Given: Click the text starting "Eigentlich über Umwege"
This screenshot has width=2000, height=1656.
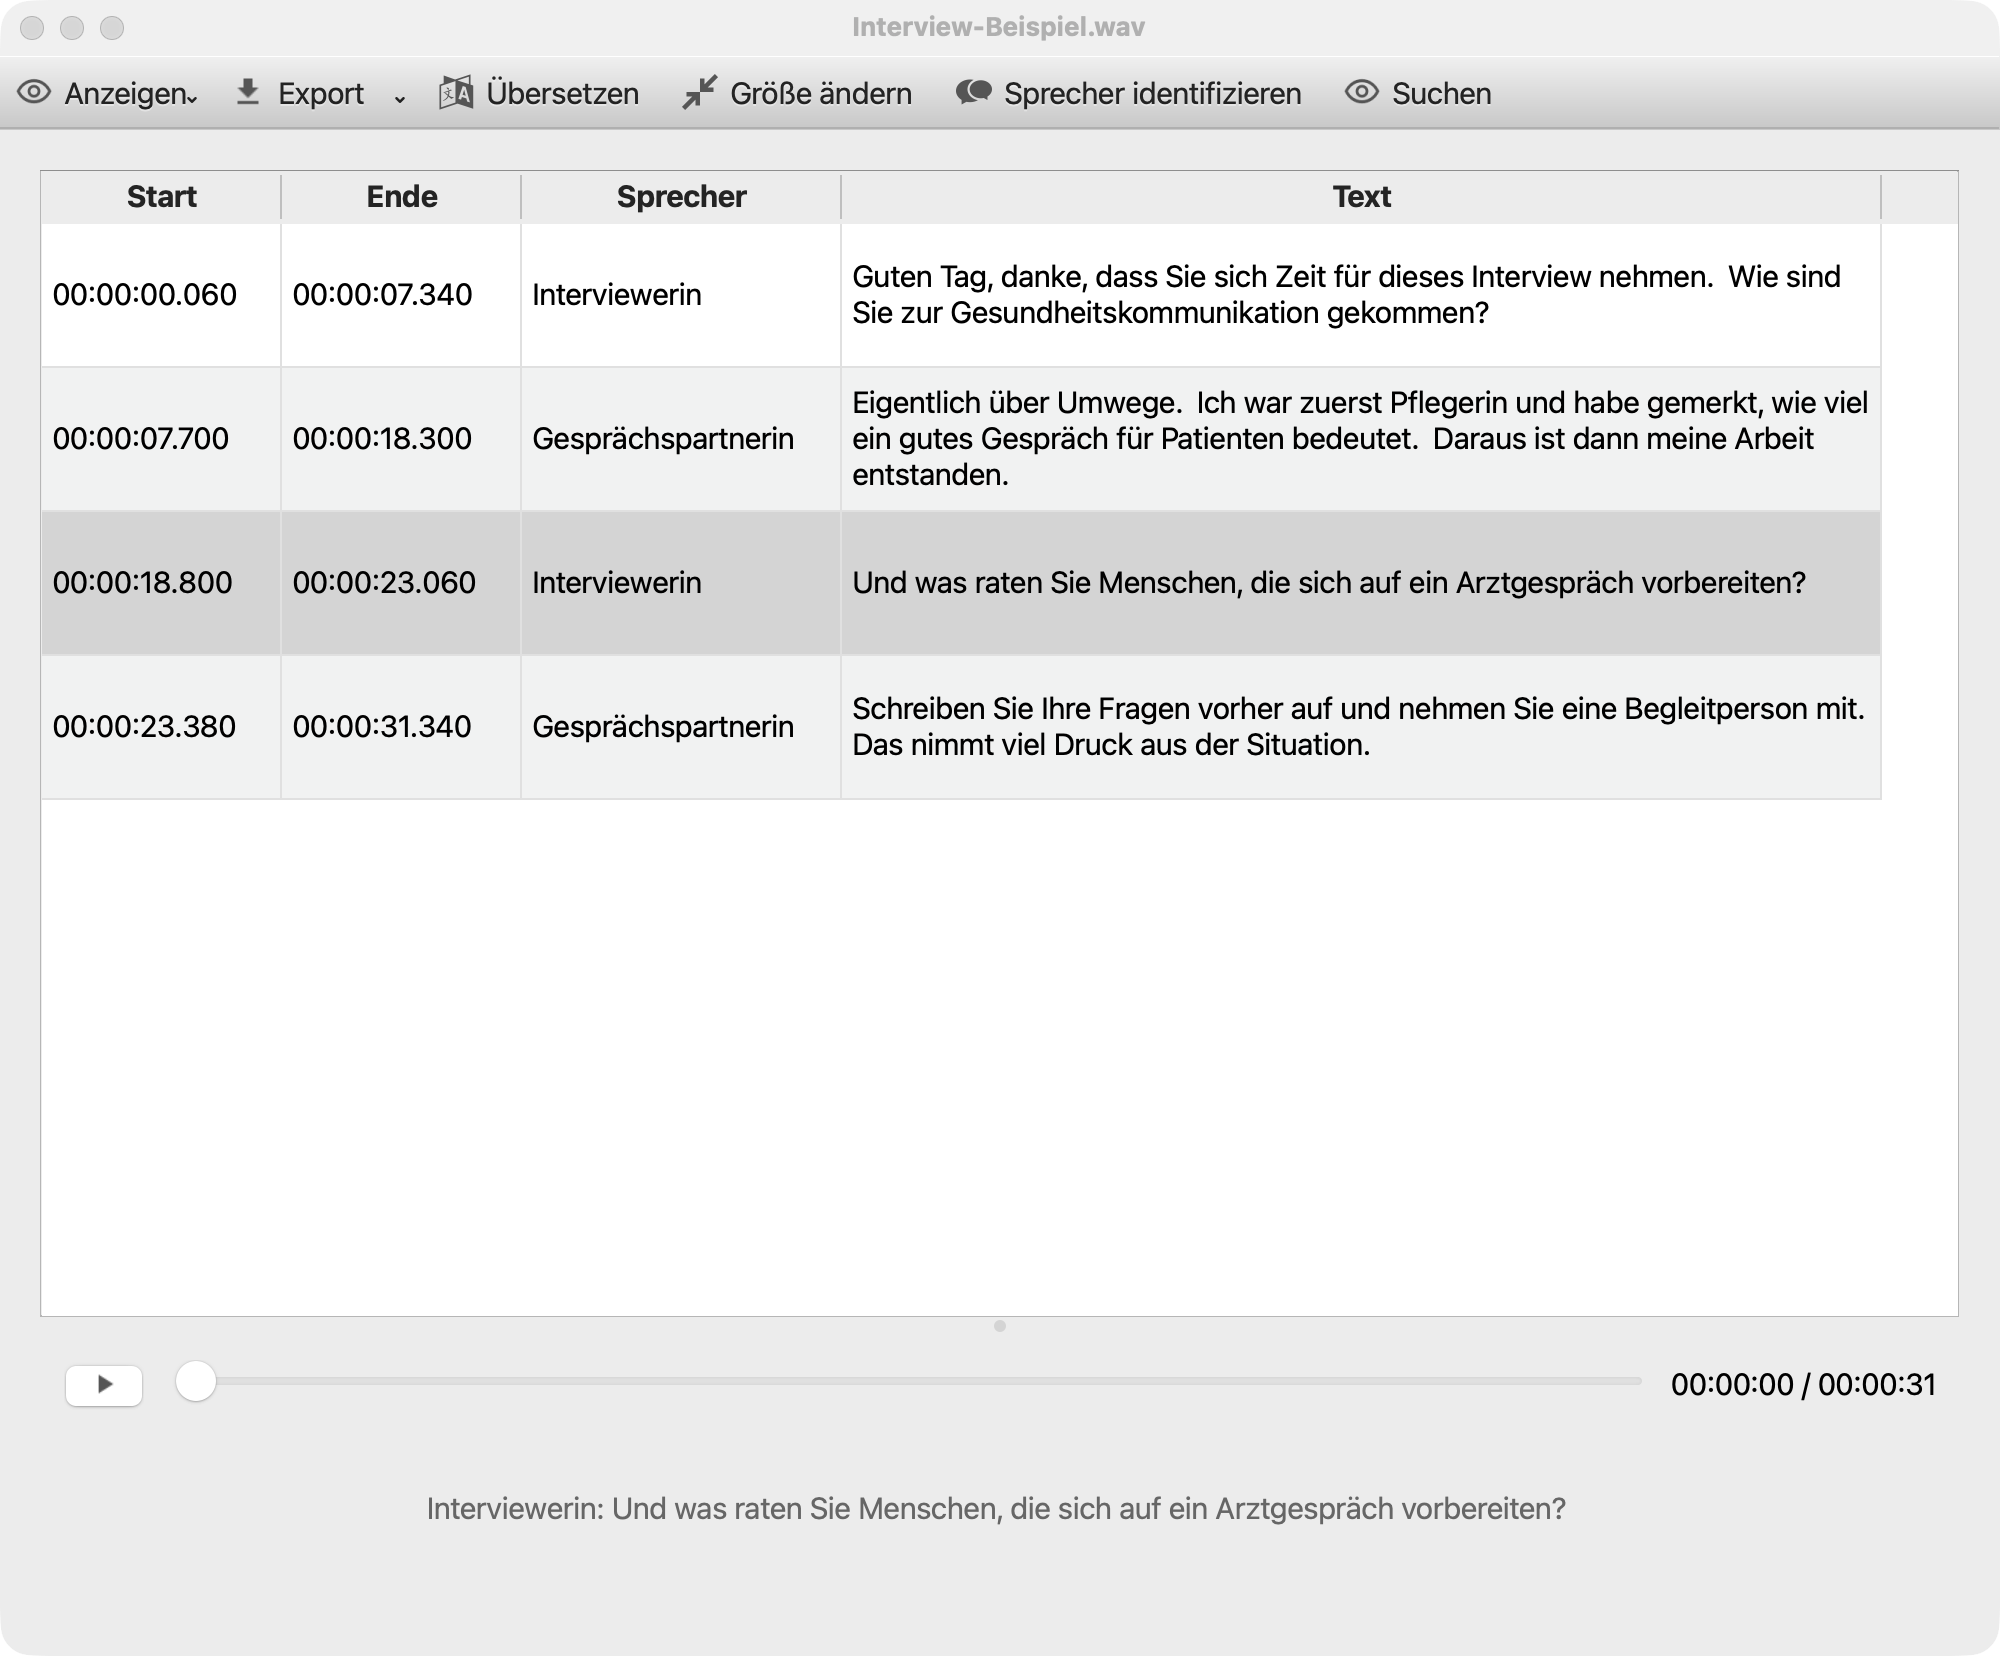Looking at the screenshot, I should pyautogui.click(x=1360, y=439).
